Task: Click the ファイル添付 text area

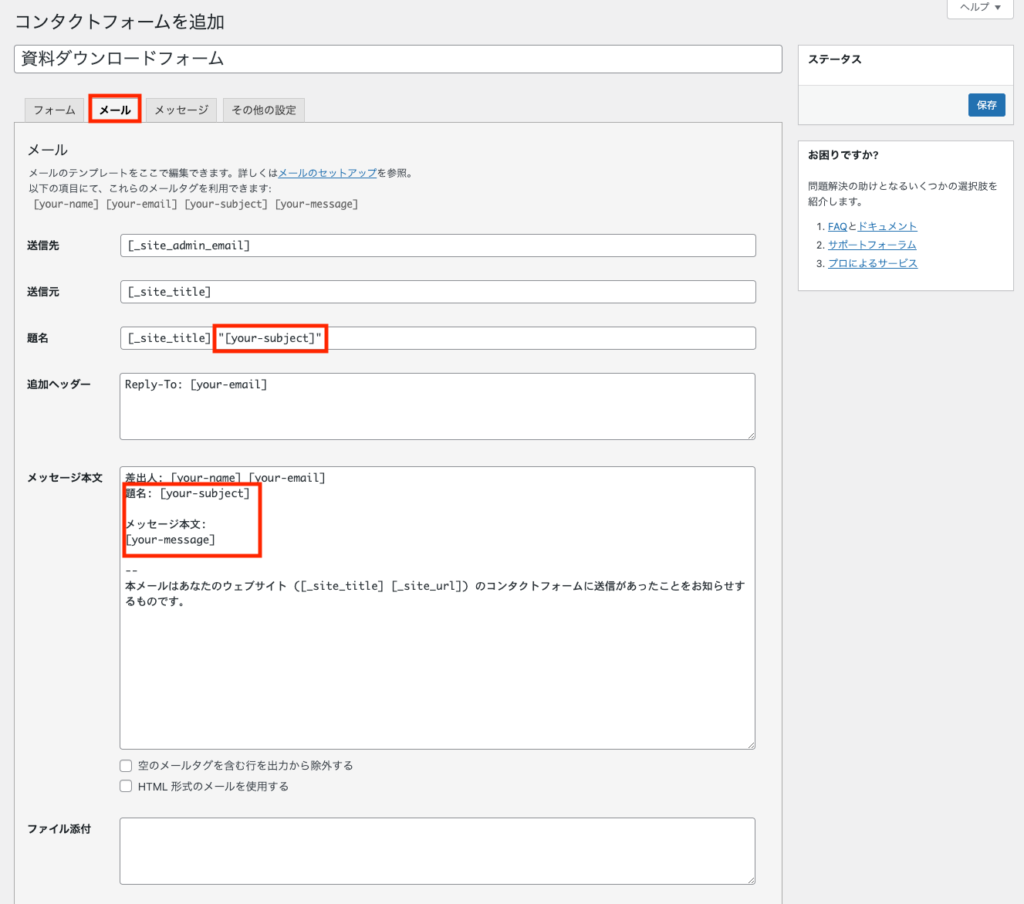Action: pos(437,850)
